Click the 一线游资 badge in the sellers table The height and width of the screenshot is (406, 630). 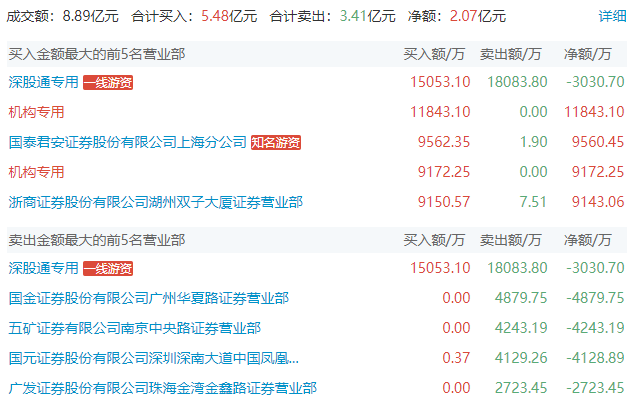(108, 269)
